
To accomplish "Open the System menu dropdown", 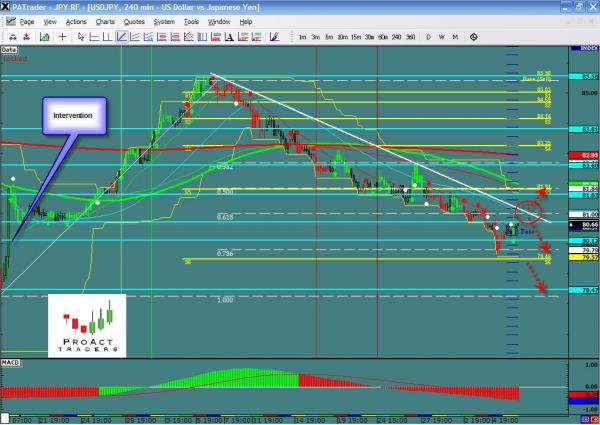I will tap(166, 20).
